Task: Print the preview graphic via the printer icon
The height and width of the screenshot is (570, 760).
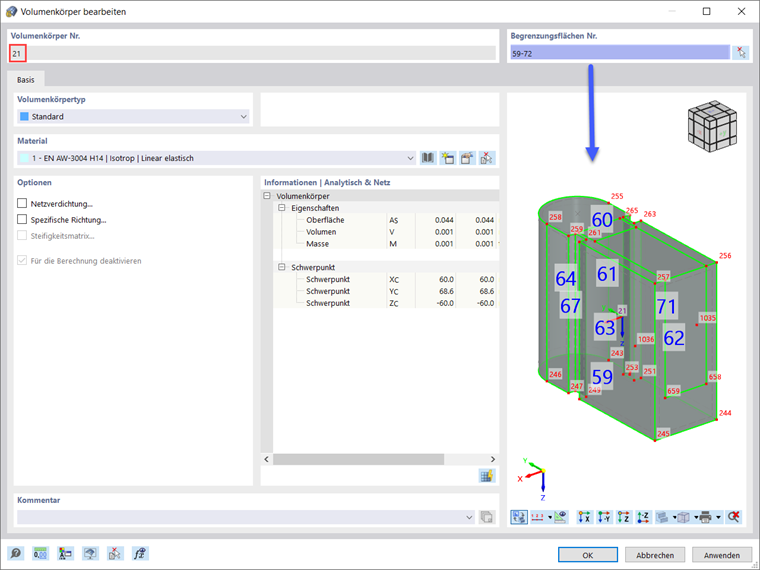Action: click(x=706, y=517)
